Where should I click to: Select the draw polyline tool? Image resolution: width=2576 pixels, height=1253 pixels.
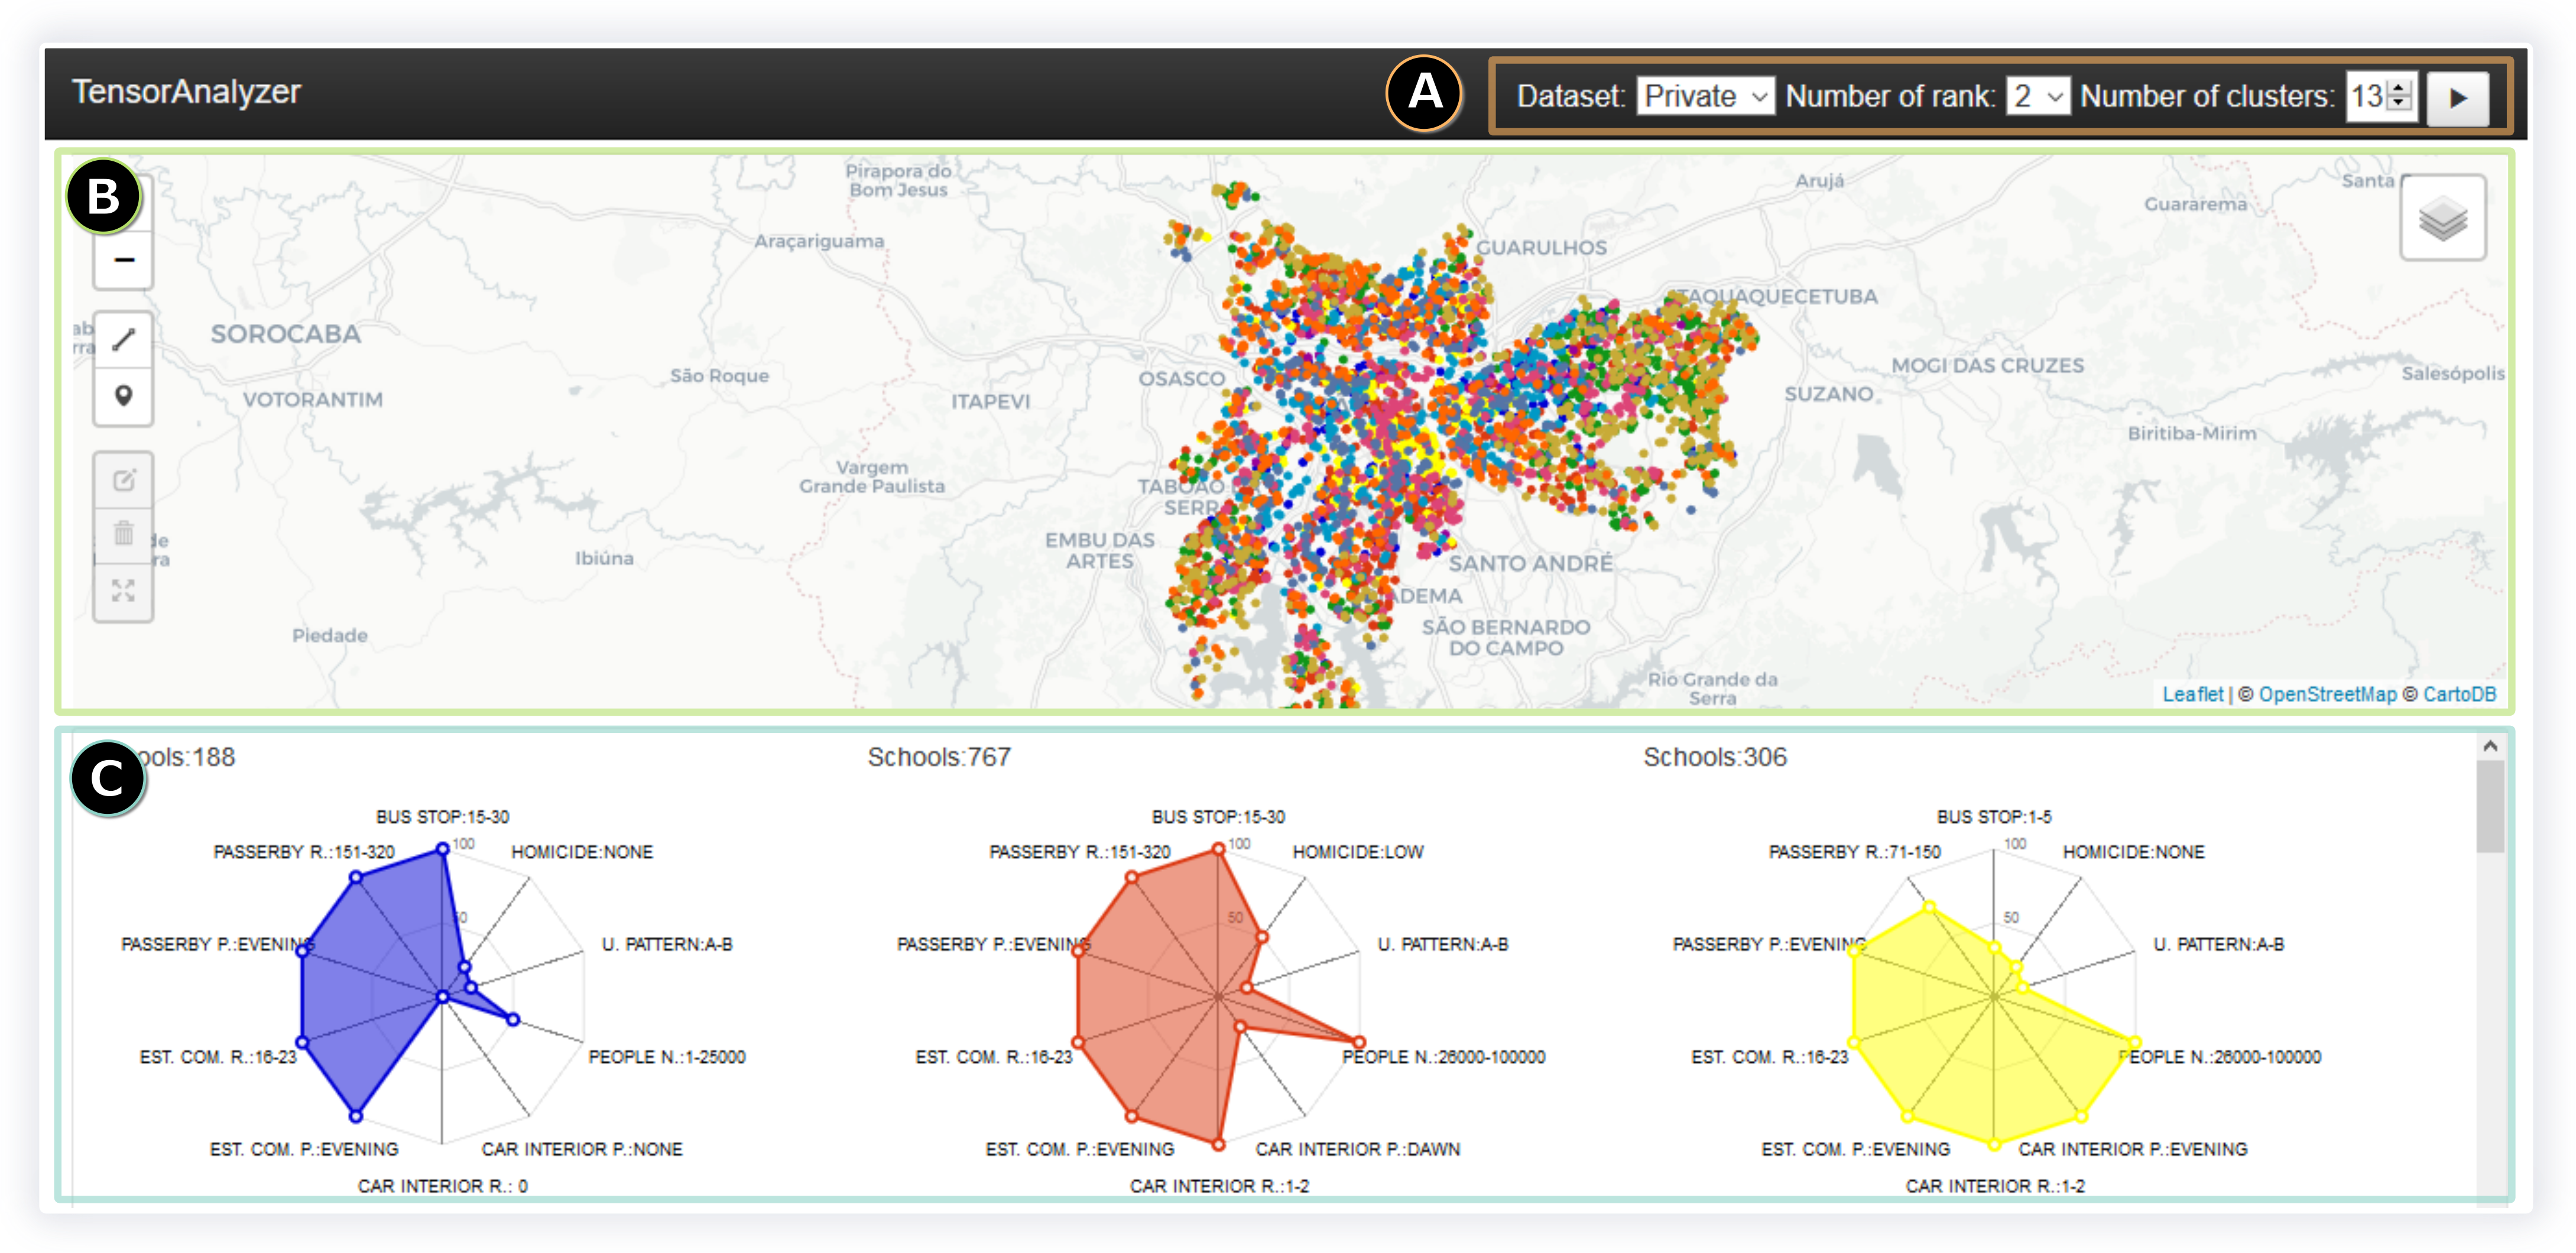(x=124, y=340)
